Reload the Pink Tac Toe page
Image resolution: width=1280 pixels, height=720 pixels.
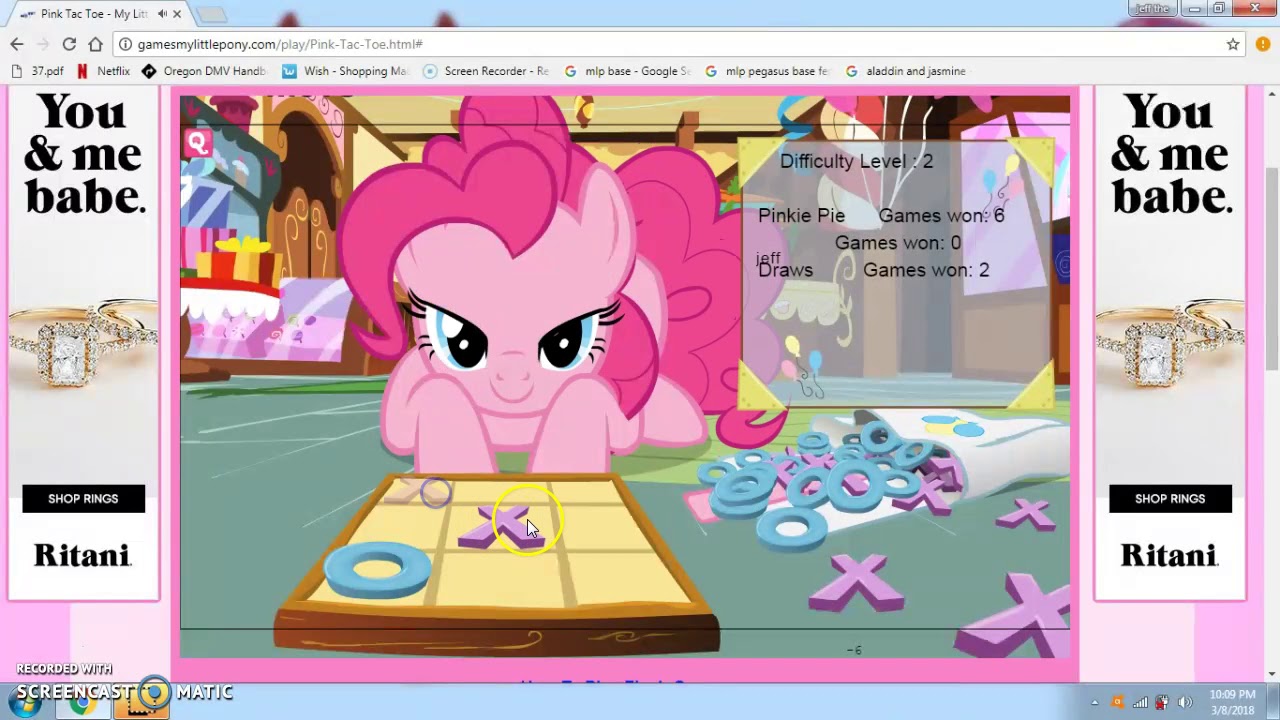point(69,44)
